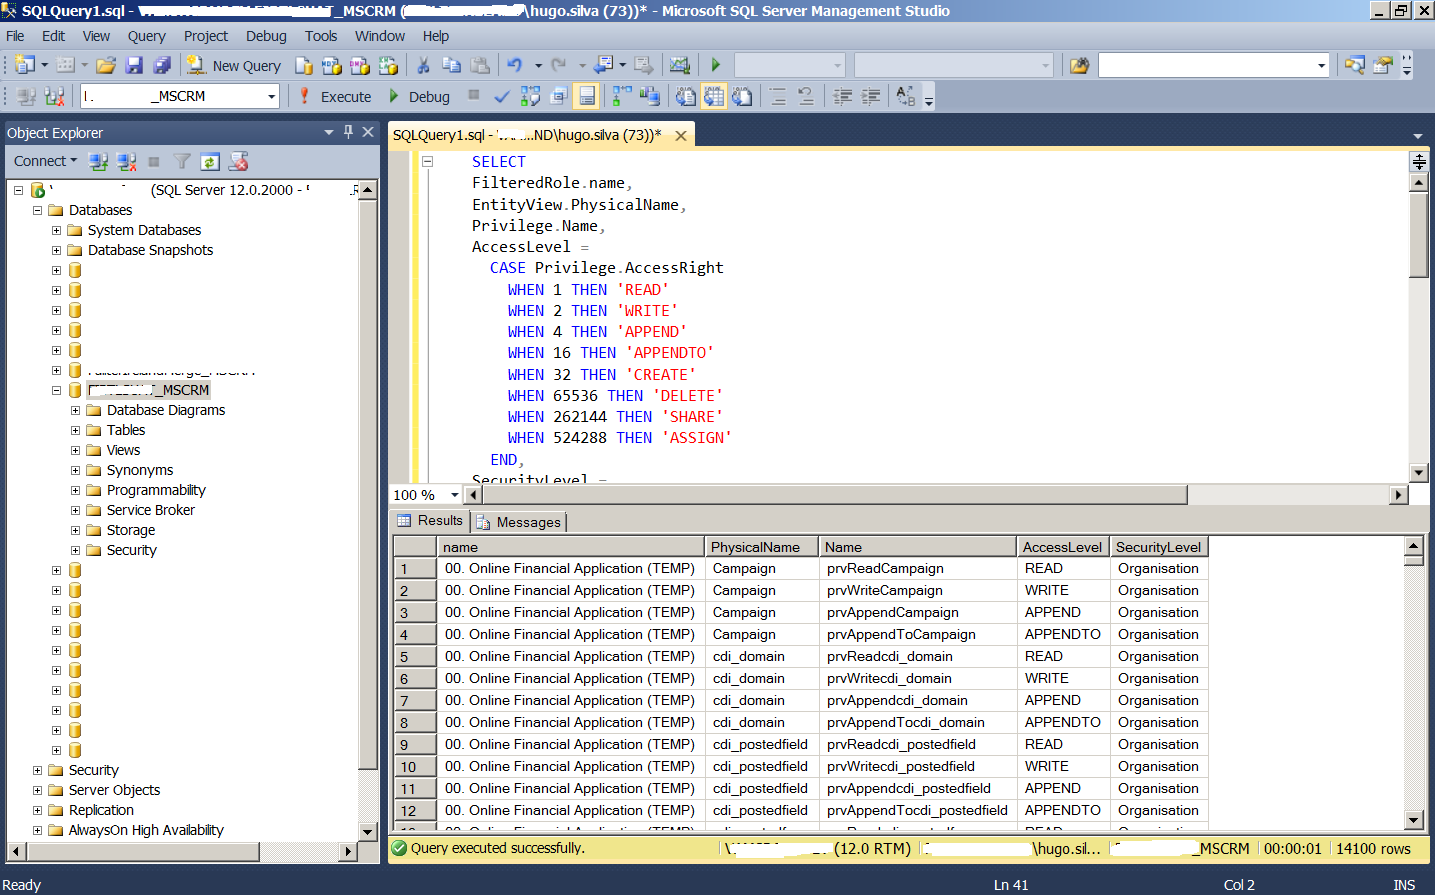This screenshot has width=1435, height=895.
Task: Open a new Database Engine Query icon
Action: pyautogui.click(x=304, y=65)
